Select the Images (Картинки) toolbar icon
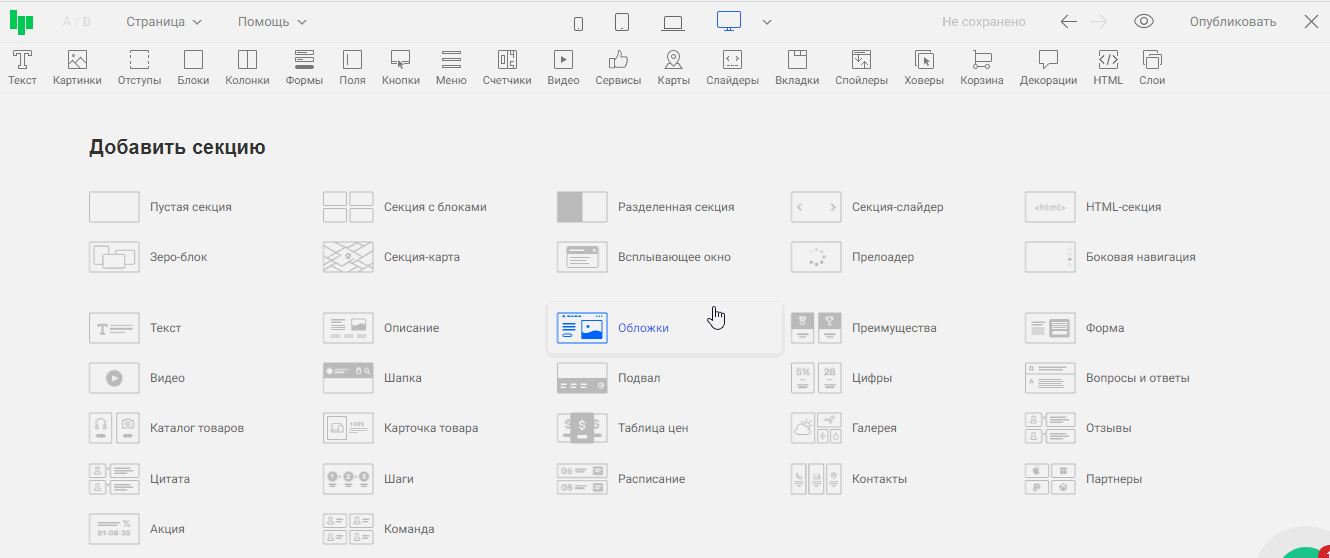1330x558 pixels. tap(77, 67)
